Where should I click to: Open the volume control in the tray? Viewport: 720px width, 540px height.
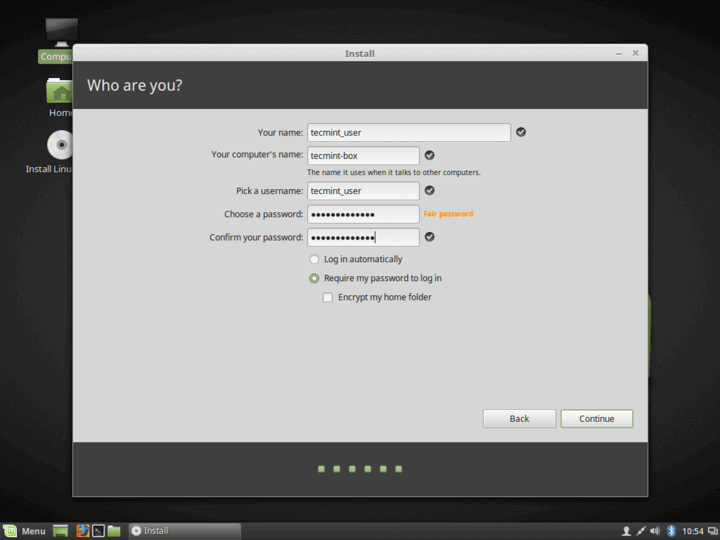coord(655,531)
